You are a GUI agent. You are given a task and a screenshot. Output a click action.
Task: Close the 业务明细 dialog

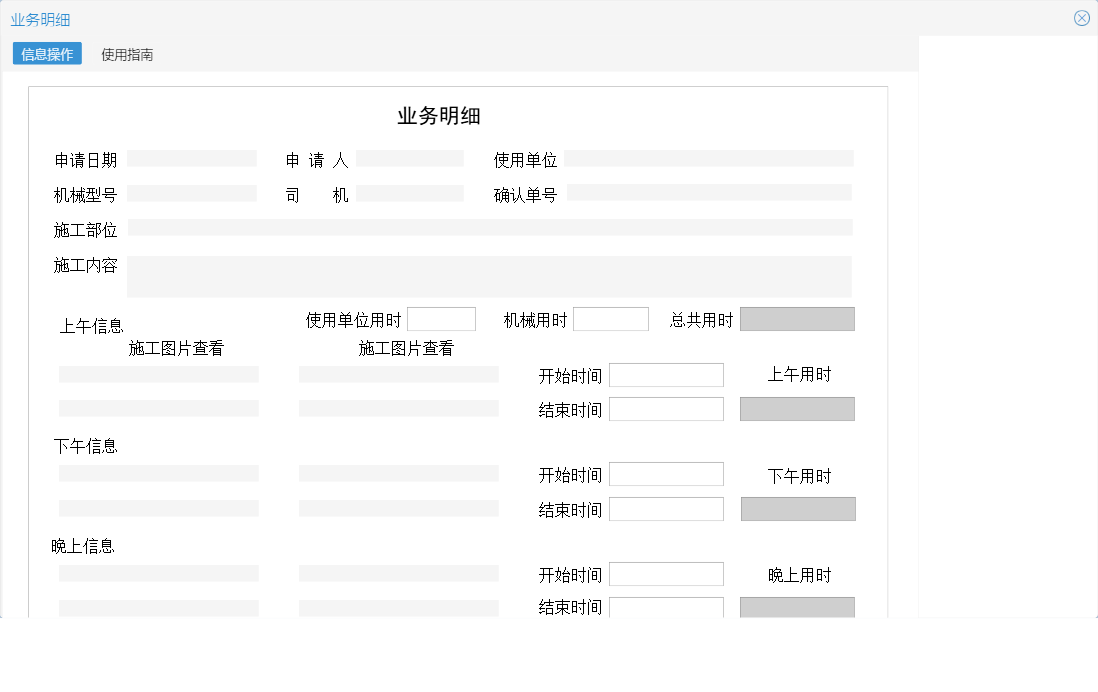1082,17
